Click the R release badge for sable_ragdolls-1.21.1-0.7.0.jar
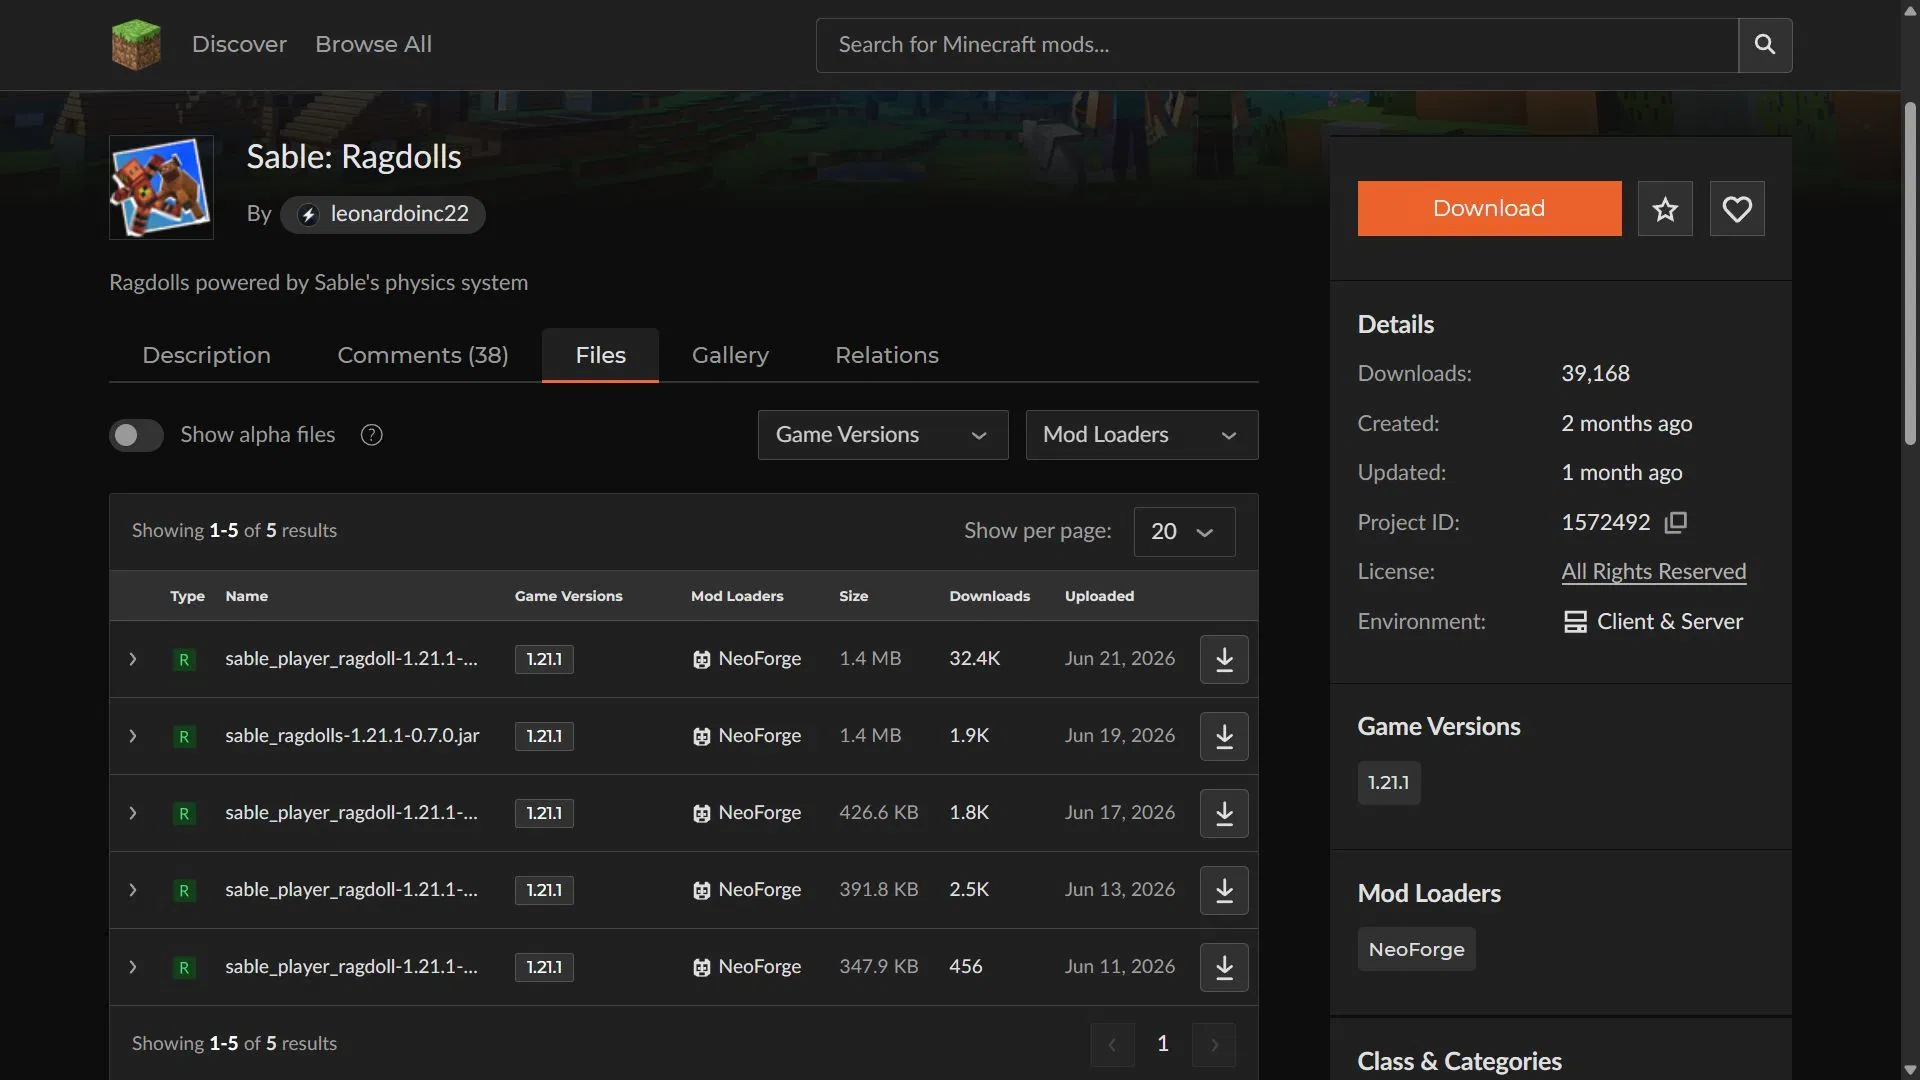 (184, 736)
